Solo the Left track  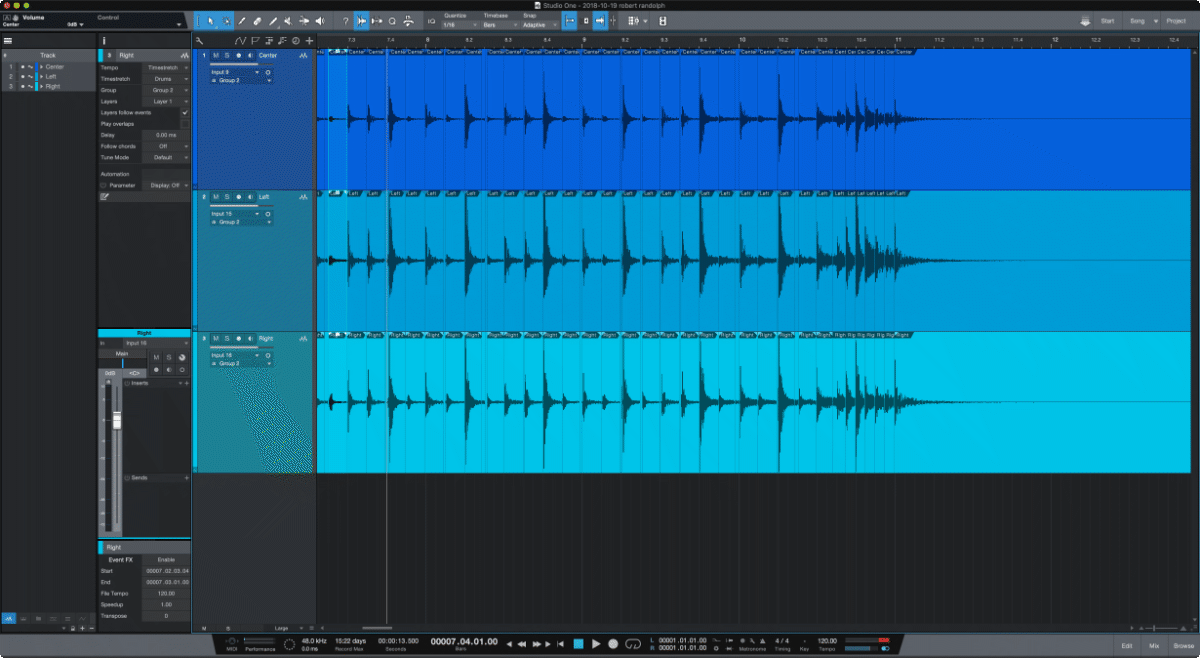(227, 197)
